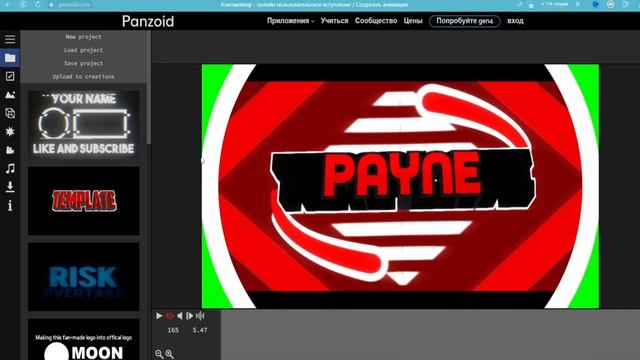Select the folder Projects sidebar icon
The image size is (640, 360).
point(10,58)
